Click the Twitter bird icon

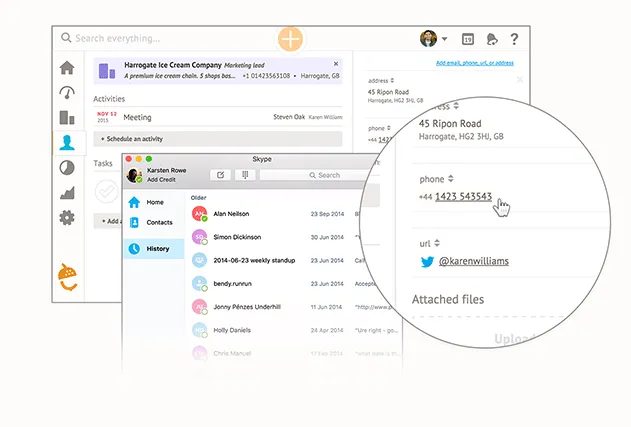click(x=427, y=262)
